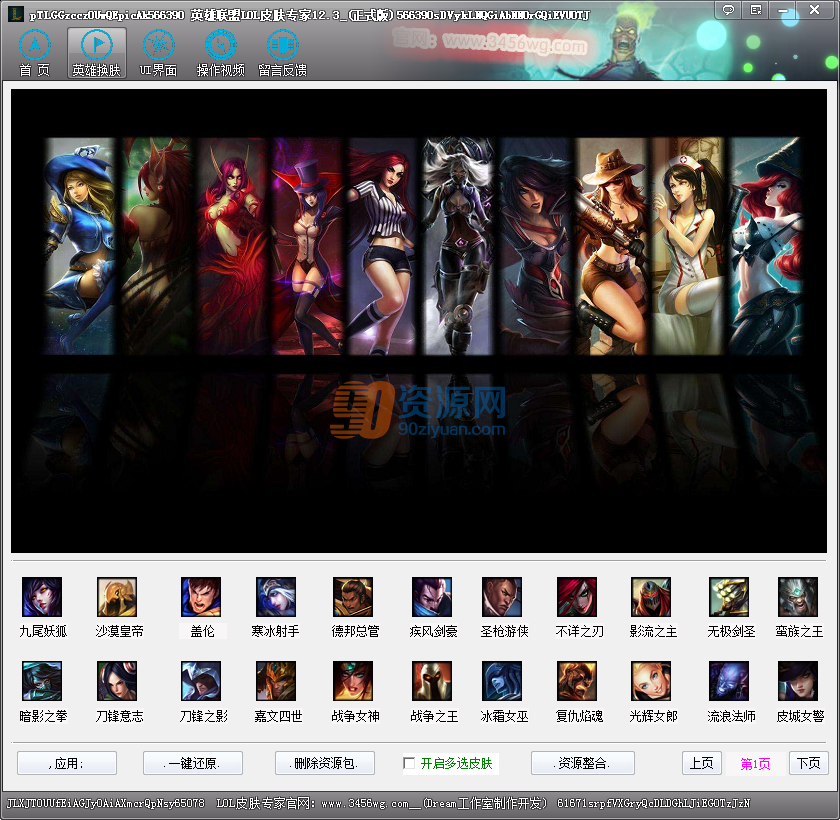Select the 疾风剑豪 champion icon
This screenshot has width=840, height=820.
click(432, 597)
